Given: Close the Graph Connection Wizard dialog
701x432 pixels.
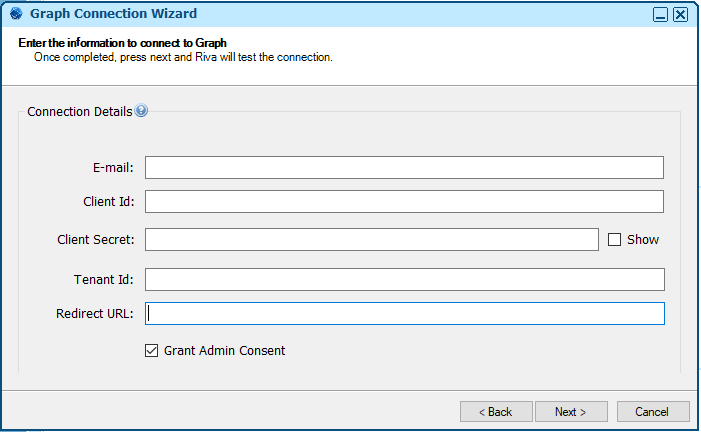Looking at the screenshot, I should point(680,15).
